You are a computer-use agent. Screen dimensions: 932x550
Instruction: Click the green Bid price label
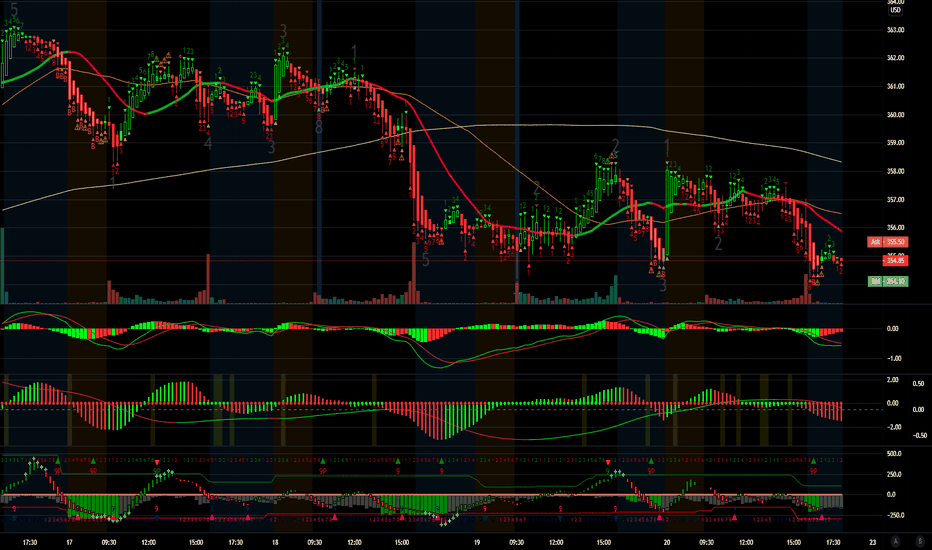(887, 281)
